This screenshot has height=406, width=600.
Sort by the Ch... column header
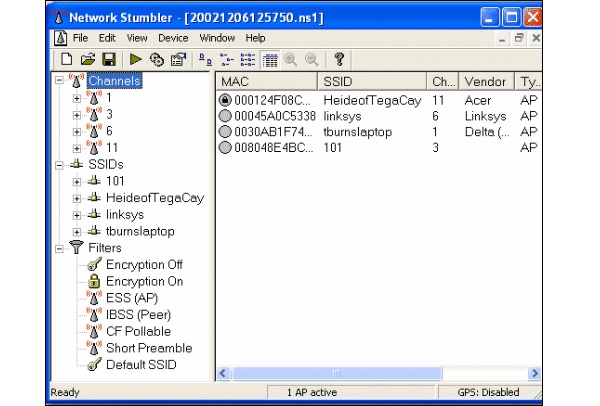coord(443,82)
